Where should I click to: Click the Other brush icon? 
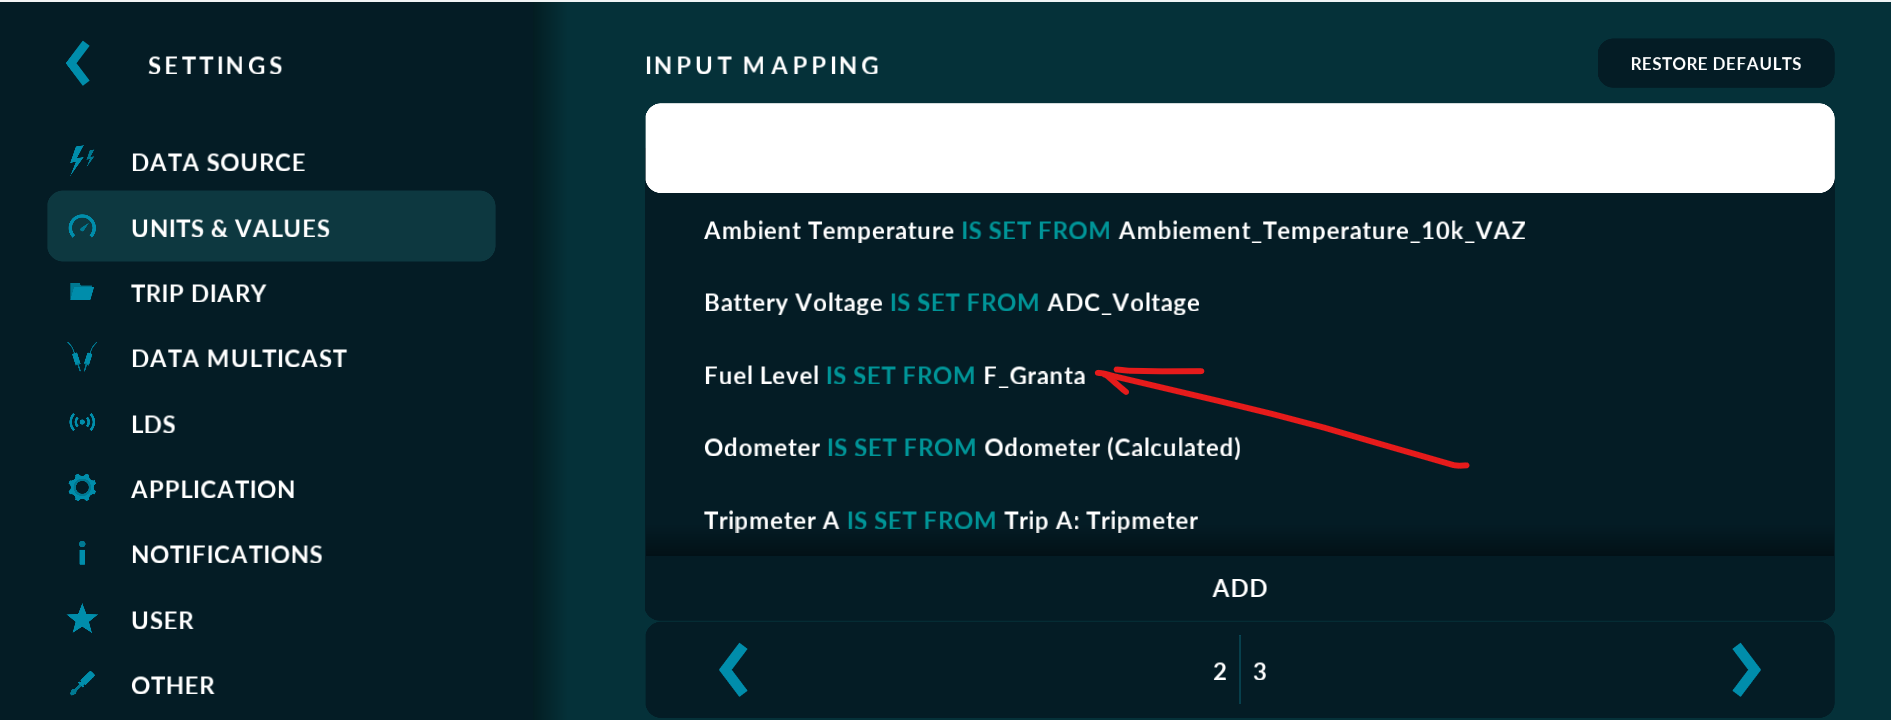click(82, 684)
